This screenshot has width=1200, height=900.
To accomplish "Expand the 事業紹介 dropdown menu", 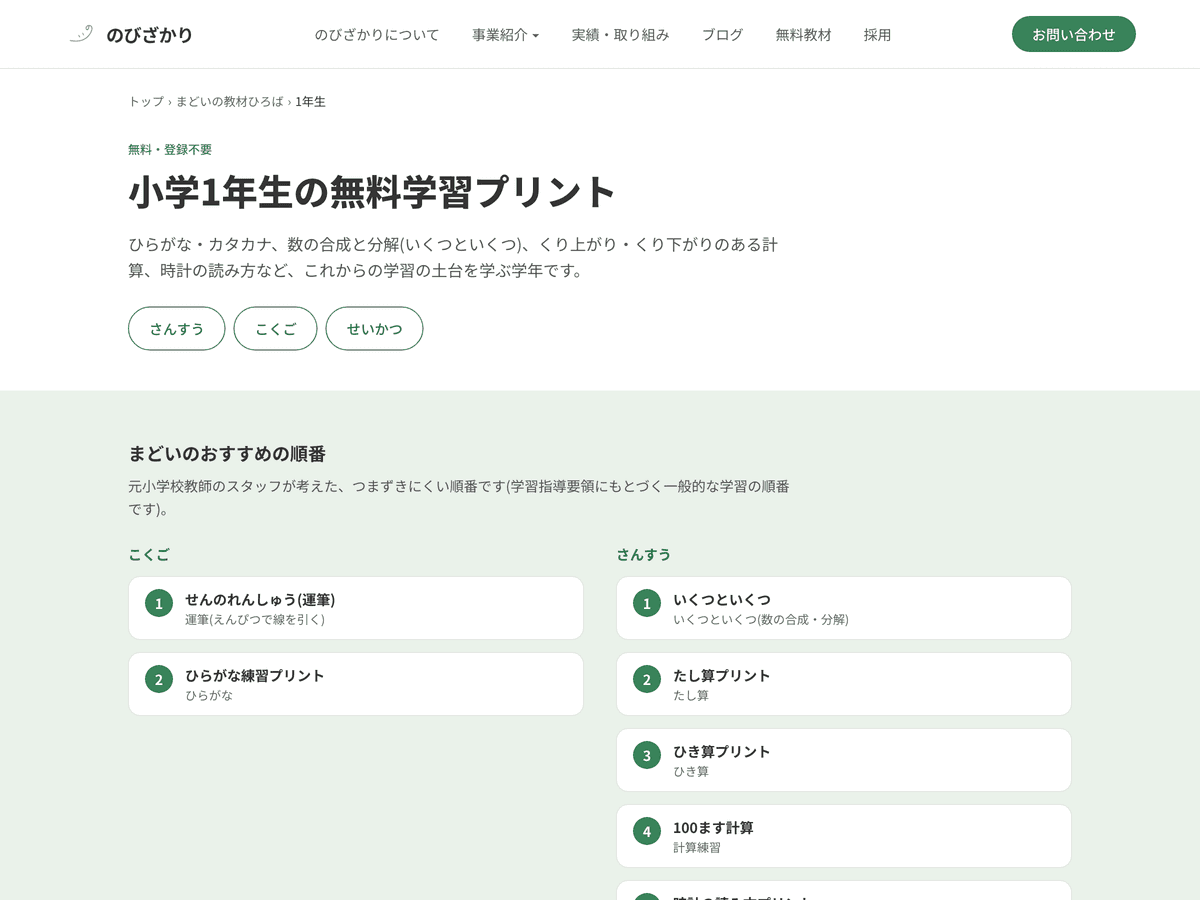I will pyautogui.click(x=506, y=35).
